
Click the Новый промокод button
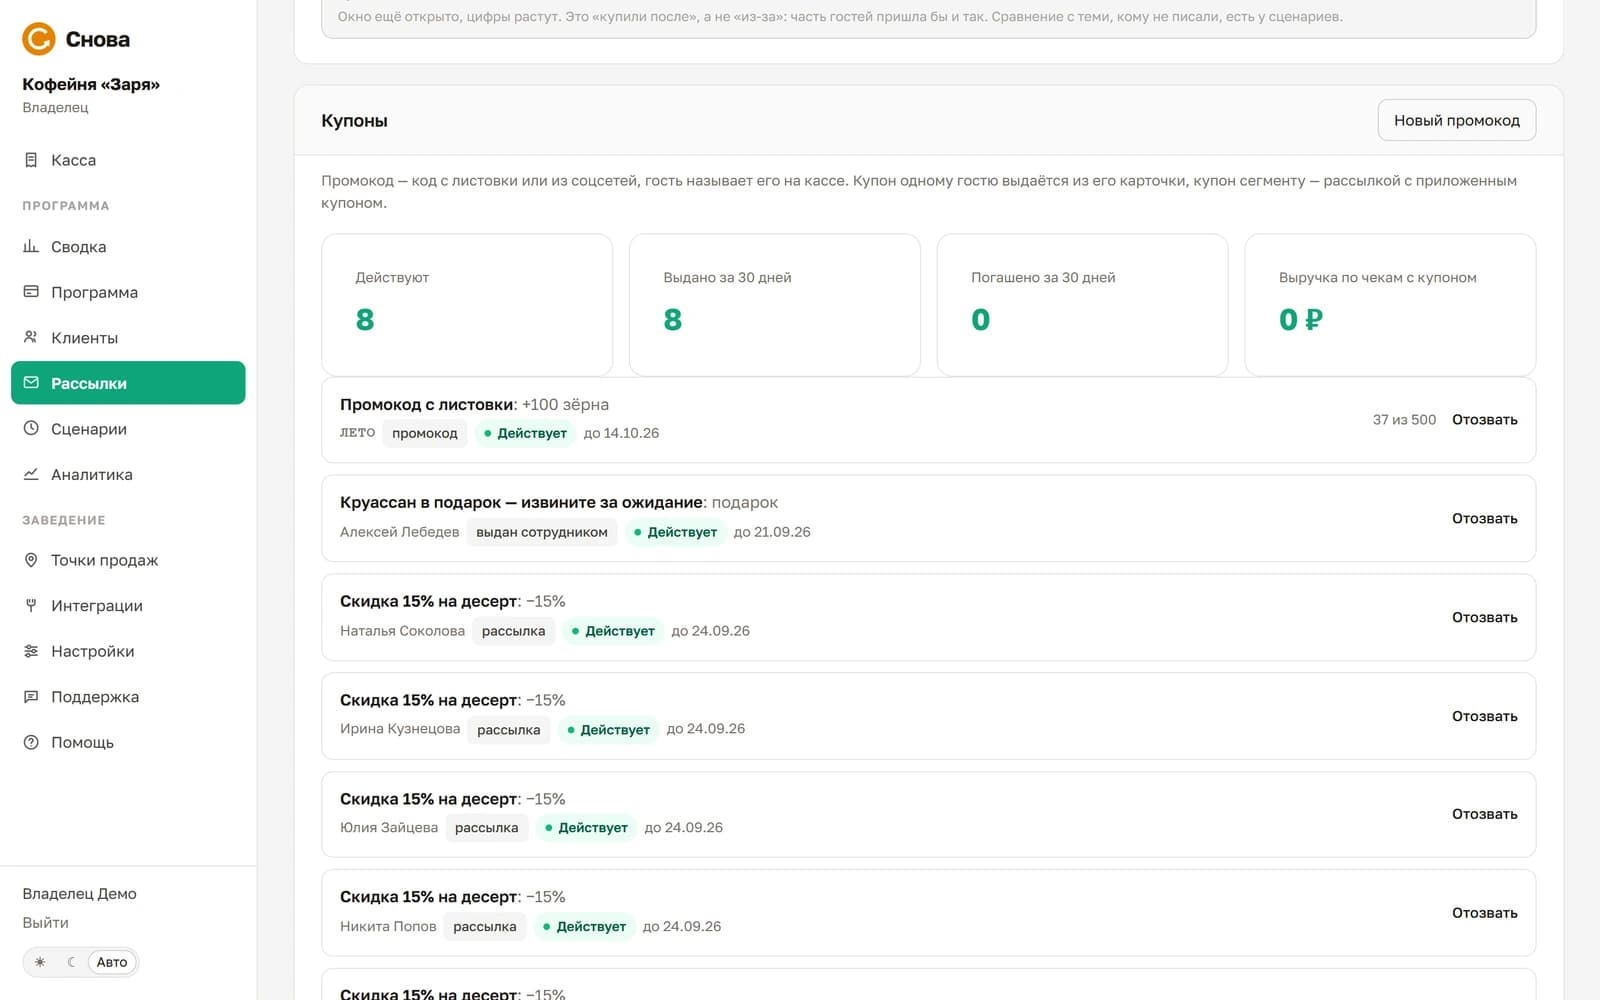pyautogui.click(x=1456, y=120)
